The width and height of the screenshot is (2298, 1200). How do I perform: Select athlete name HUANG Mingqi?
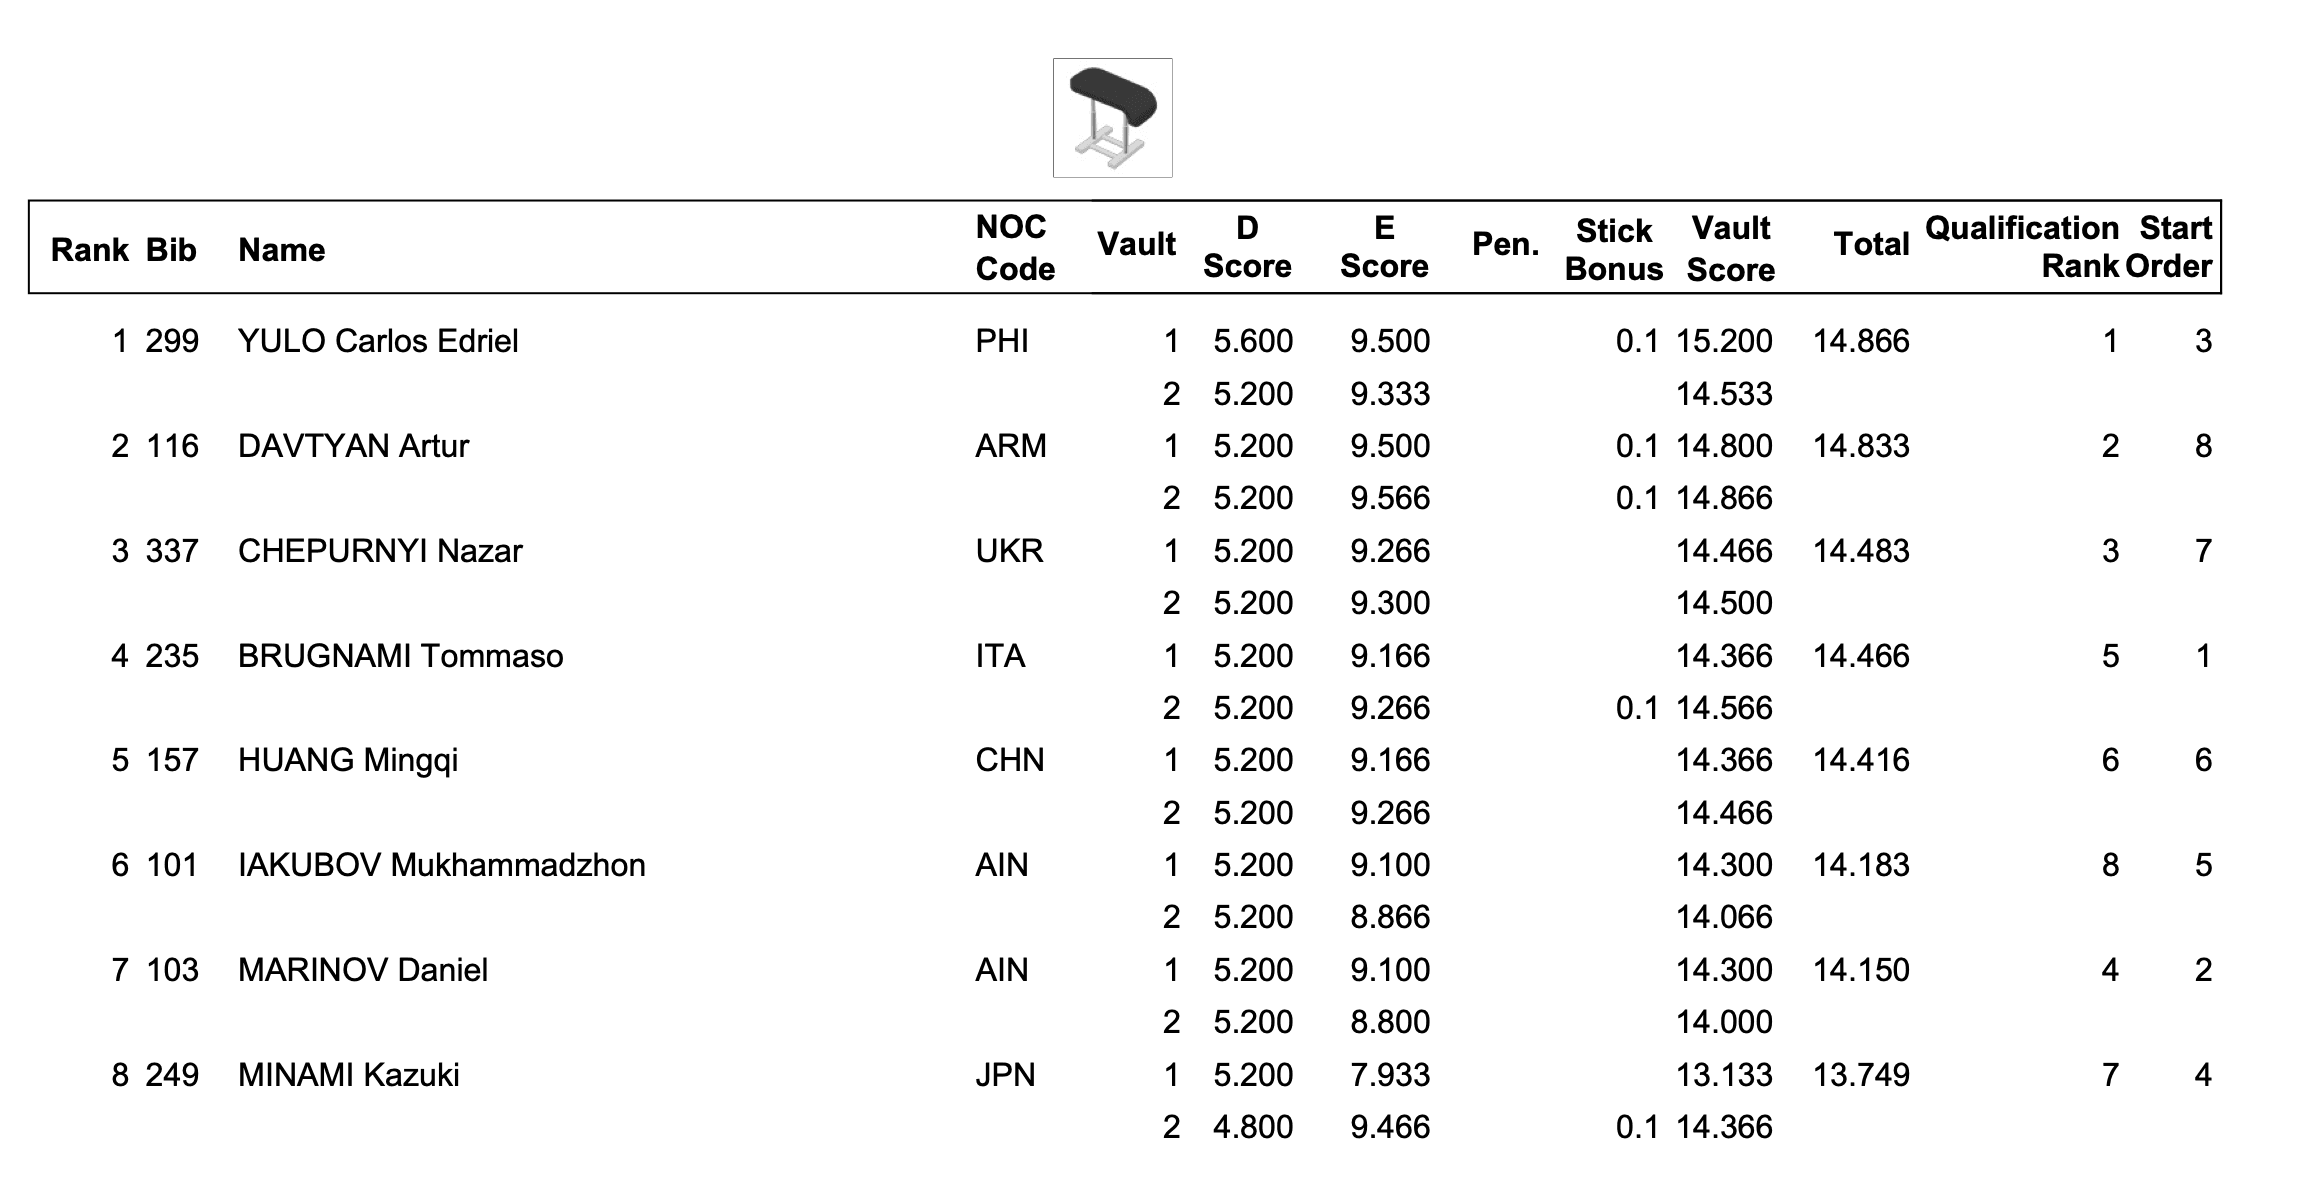pos(348,760)
